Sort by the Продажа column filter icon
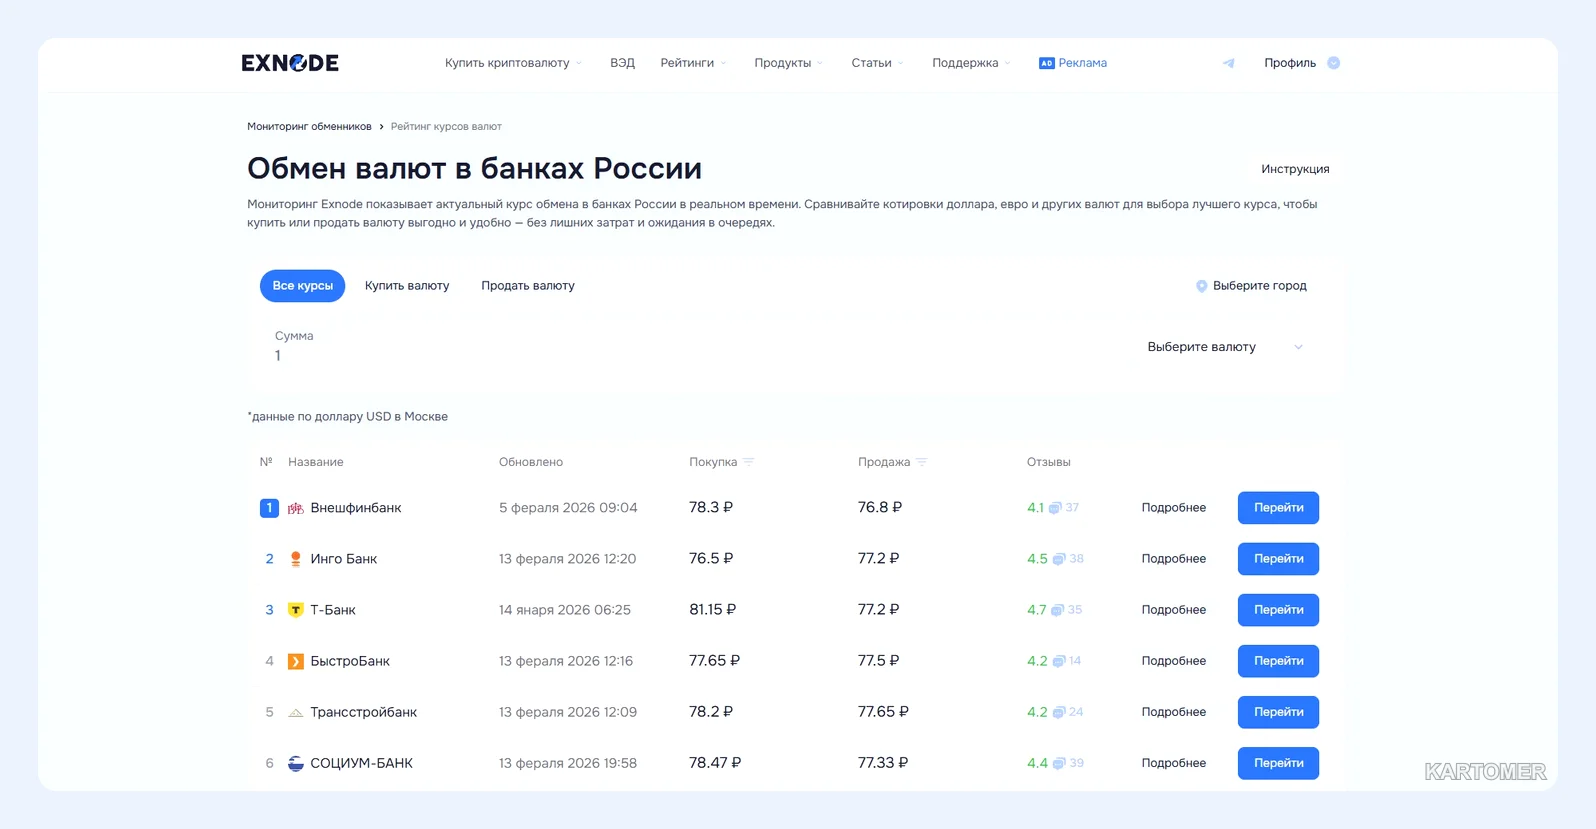The height and width of the screenshot is (829, 1596). coord(921,462)
